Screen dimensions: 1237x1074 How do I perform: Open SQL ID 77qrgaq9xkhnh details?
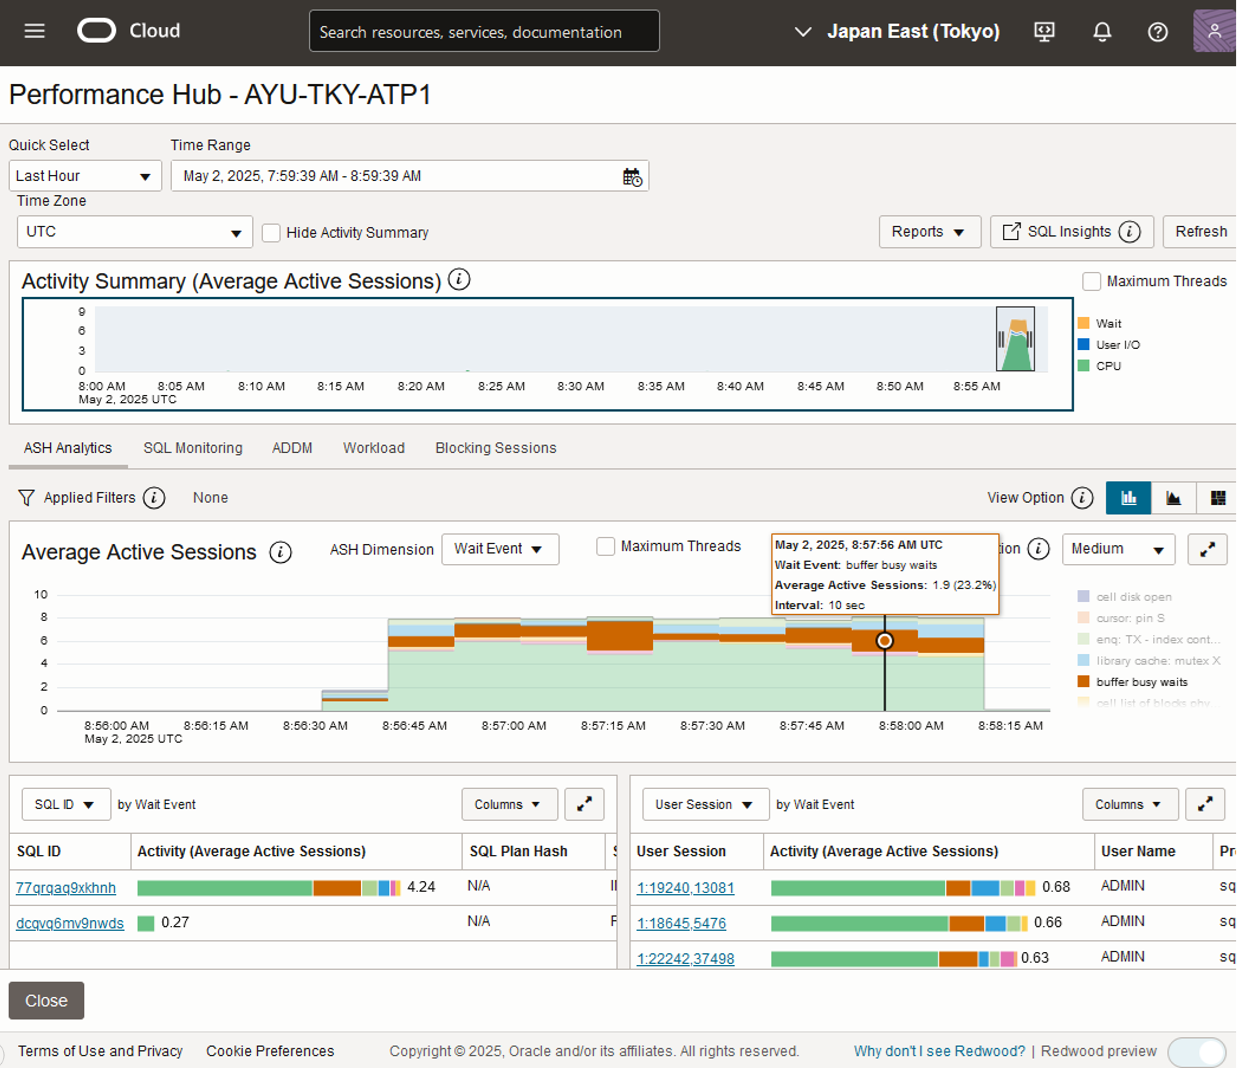tap(65, 887)
